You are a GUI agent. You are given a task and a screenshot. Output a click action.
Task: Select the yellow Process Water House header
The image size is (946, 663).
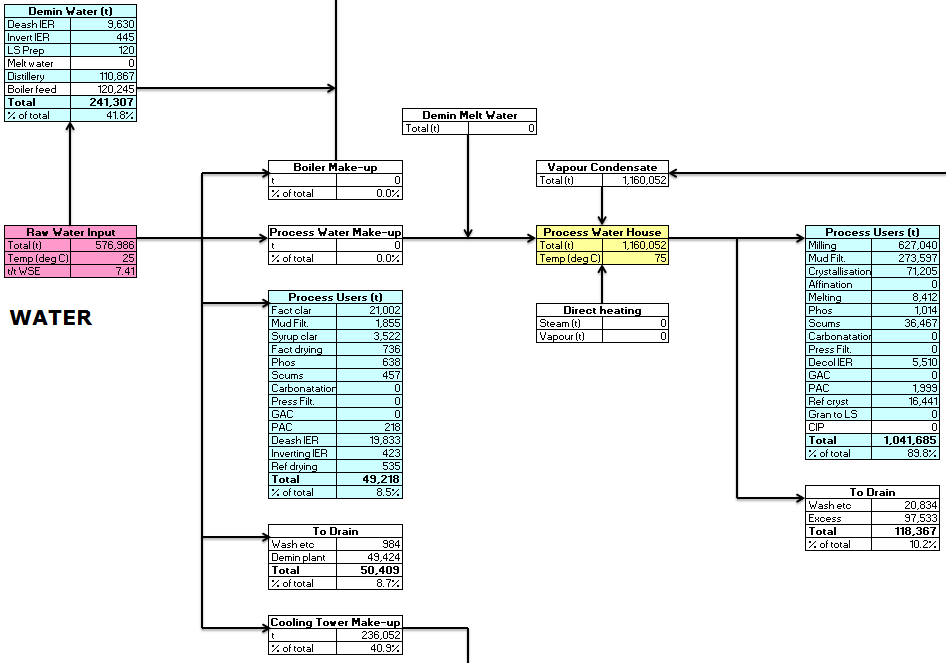point(602,232)
